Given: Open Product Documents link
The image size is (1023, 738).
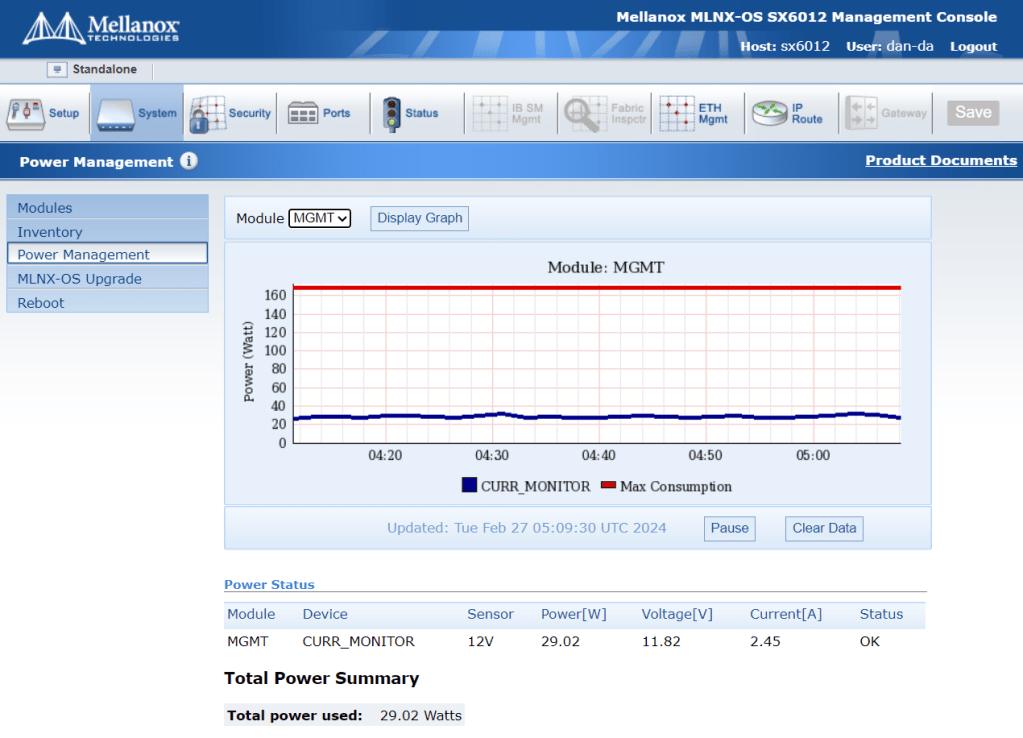Looking at the screenshot, I should (x=940, y=160).
